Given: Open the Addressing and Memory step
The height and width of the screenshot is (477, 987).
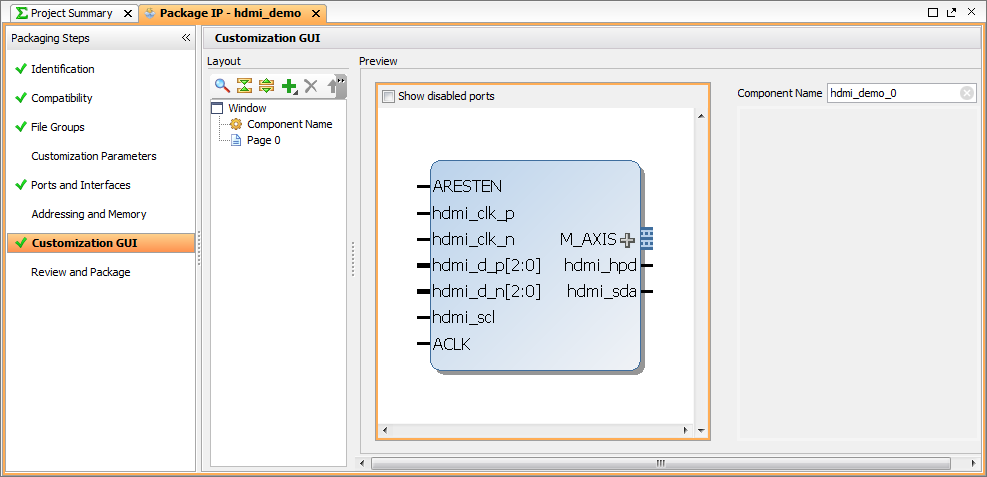Looking at the screenshot, I should click(x=89, y=214).
